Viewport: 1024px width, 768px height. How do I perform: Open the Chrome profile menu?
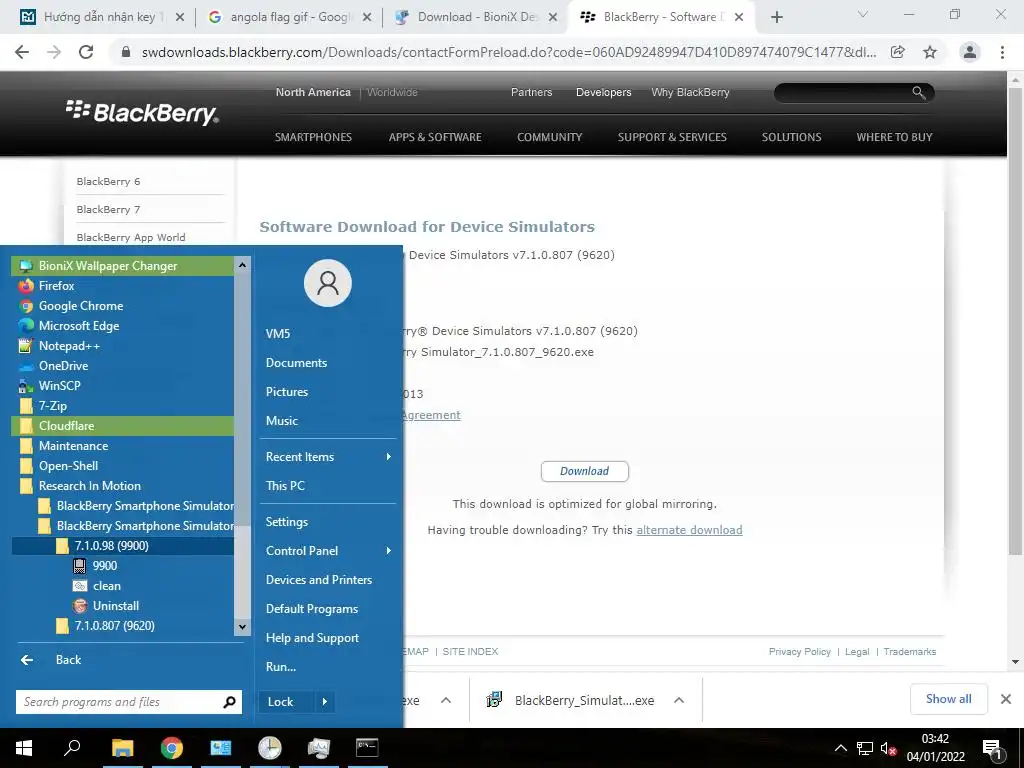point(970,52)
